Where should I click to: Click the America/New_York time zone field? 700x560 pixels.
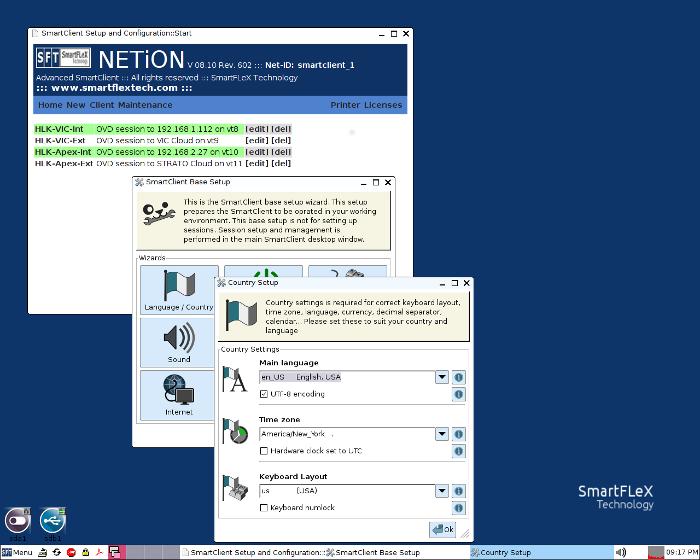[x=347, y=434]
